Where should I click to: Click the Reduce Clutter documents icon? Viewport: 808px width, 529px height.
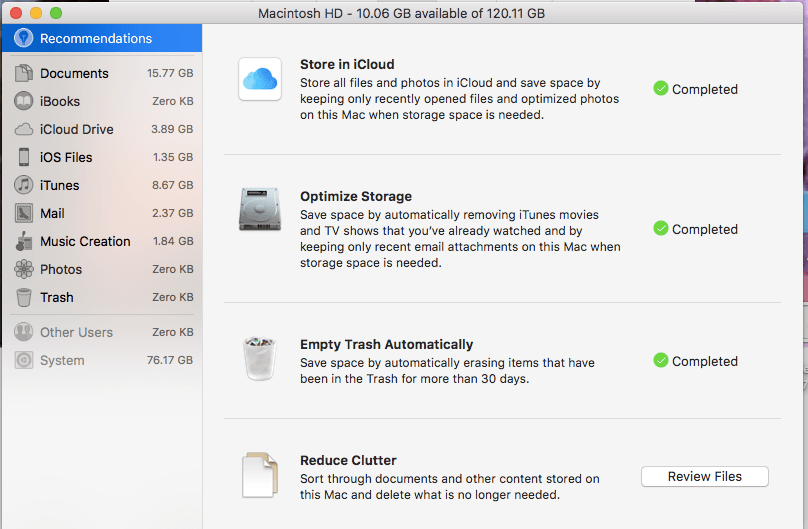click(260, 475)
